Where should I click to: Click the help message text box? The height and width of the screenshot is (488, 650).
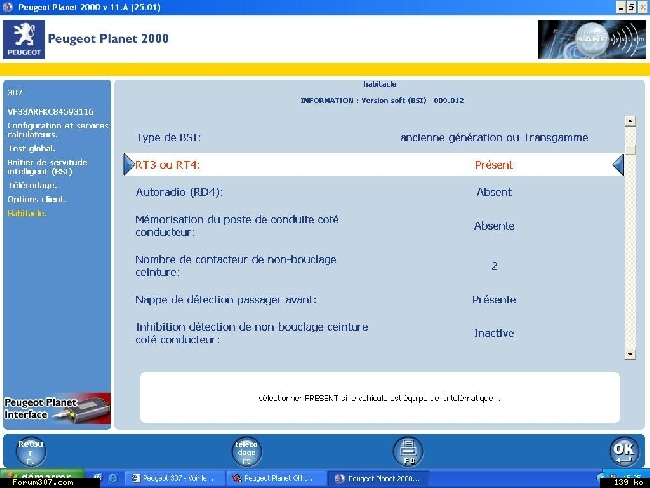point(380,398)
